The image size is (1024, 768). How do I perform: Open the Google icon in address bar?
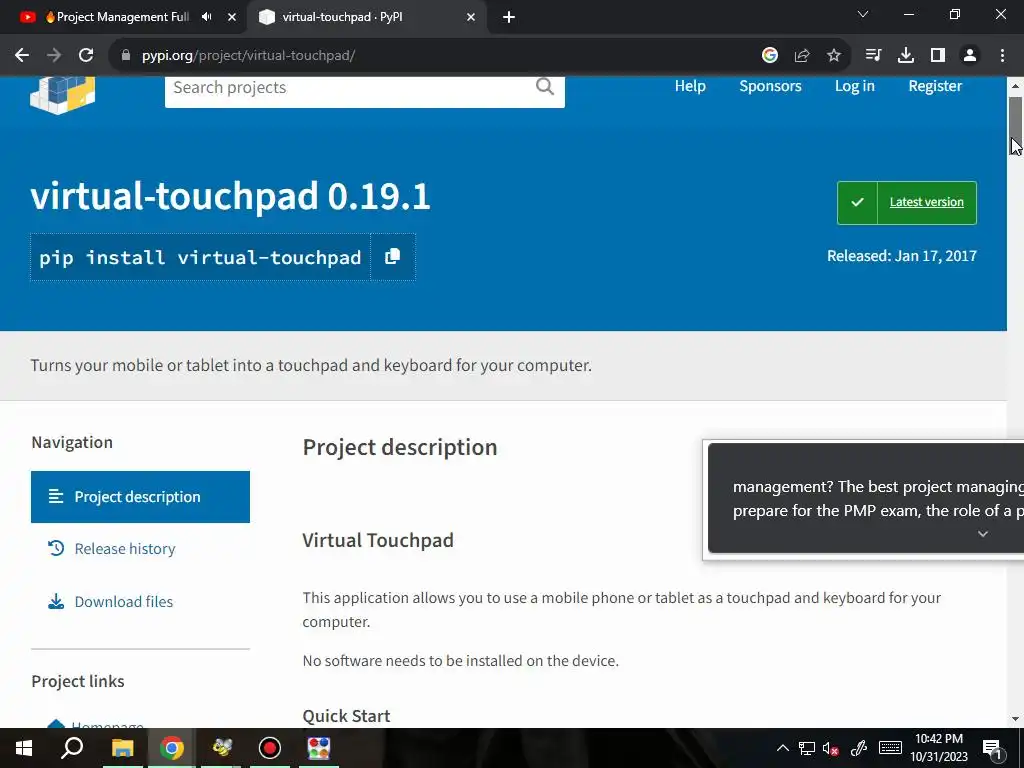point(770,56)
